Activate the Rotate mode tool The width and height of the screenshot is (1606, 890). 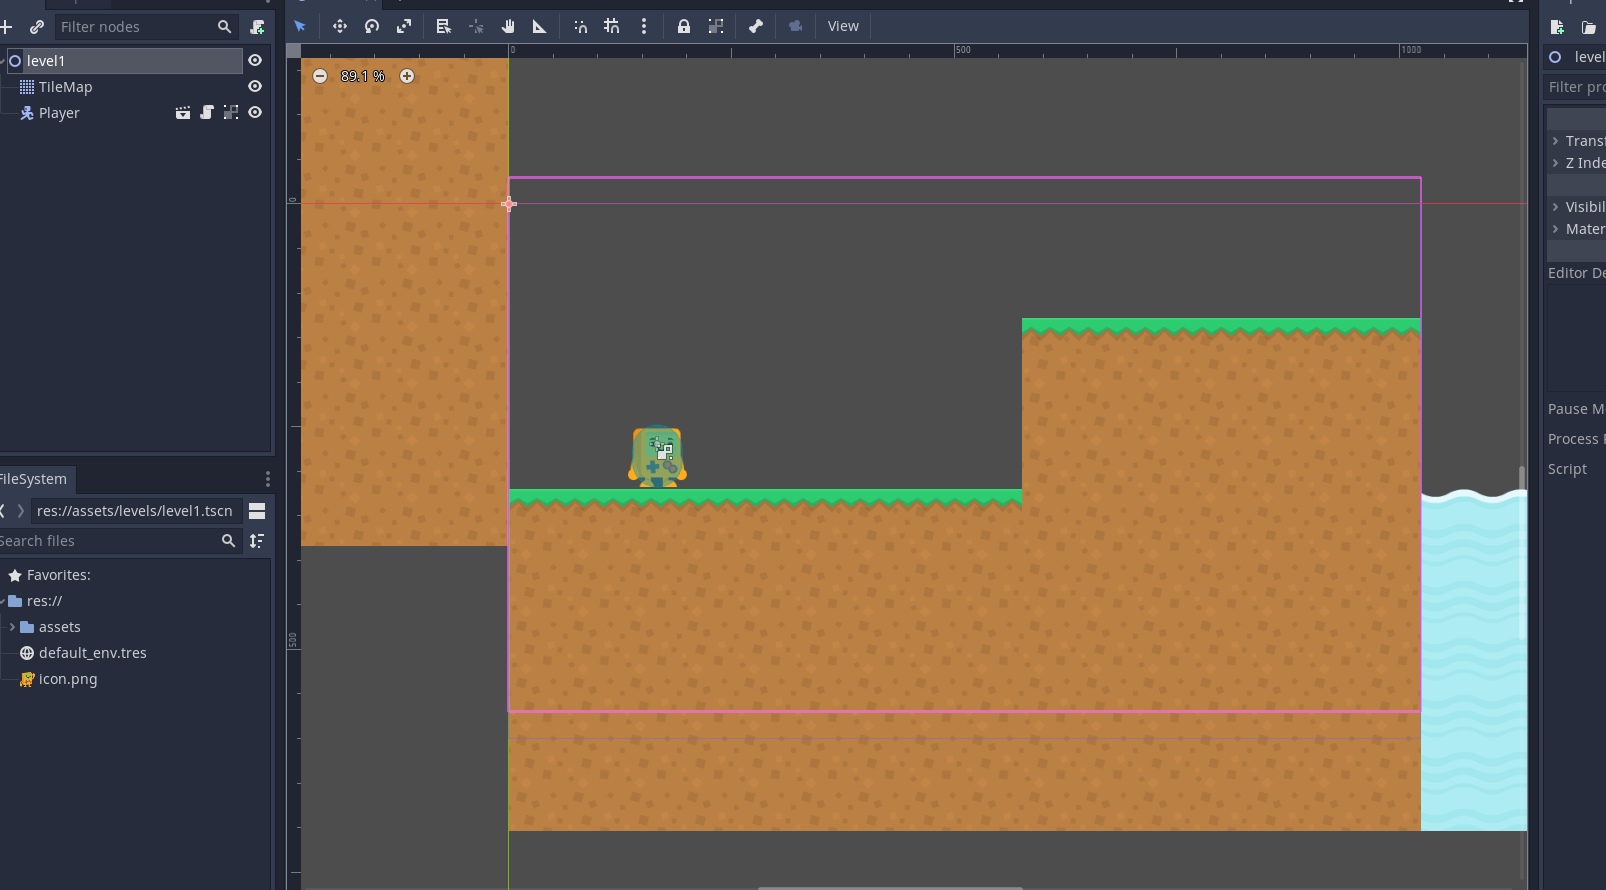pos(372,27)
